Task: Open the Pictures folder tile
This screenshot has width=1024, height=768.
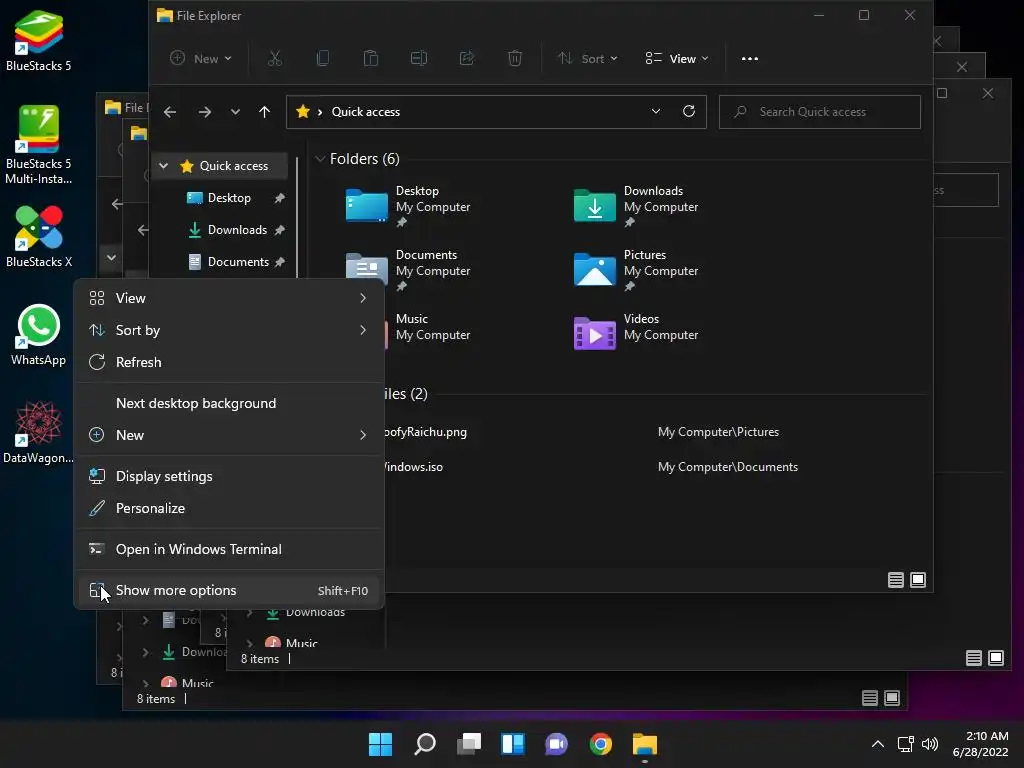Action: tap(636, 270)
